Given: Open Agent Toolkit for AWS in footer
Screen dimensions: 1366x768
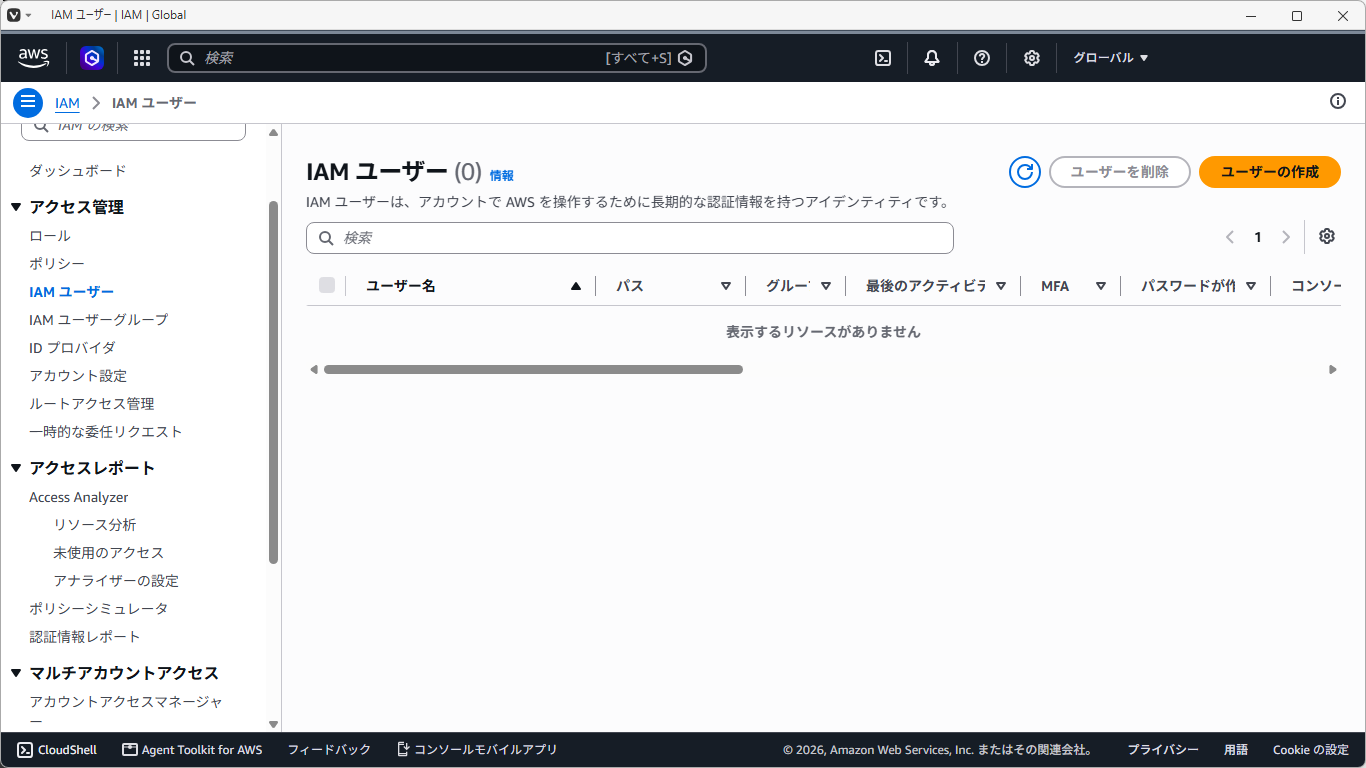Looking at the screenshot, I should click(x=192, y=750).
